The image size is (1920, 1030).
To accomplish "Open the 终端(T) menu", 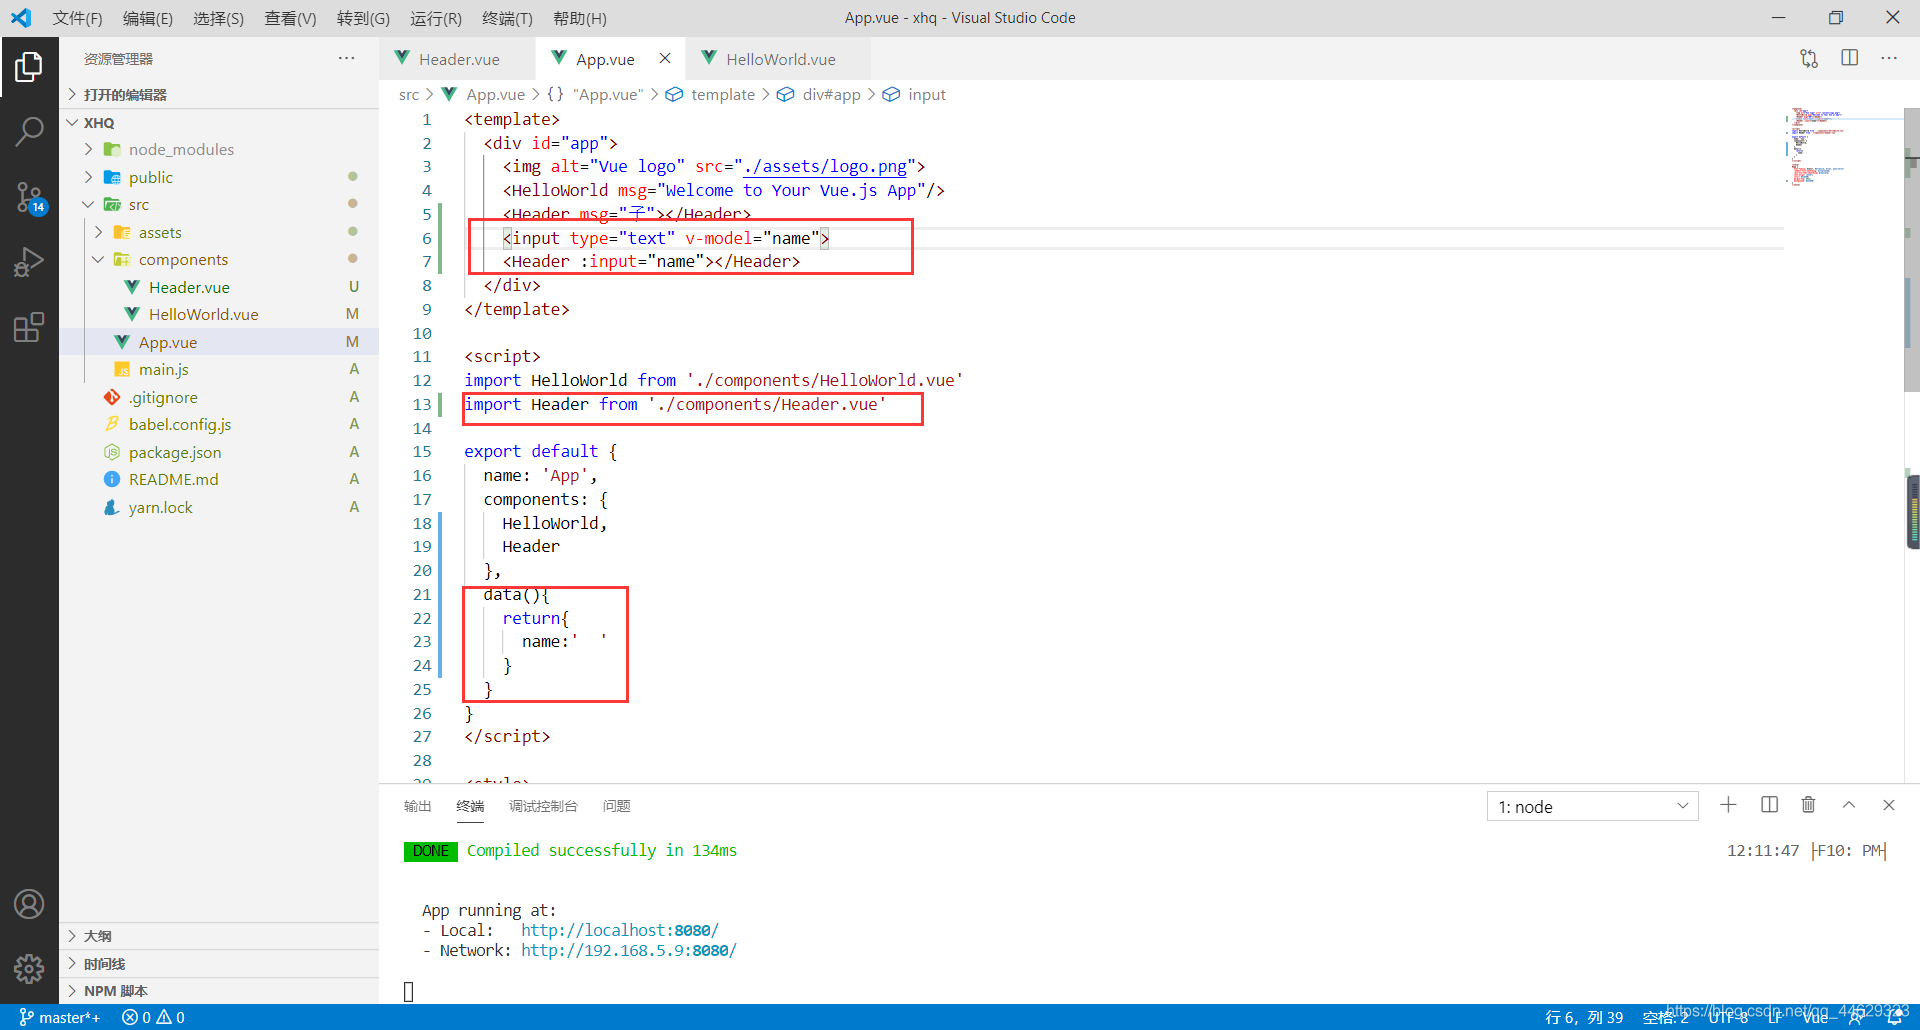I will click(x=507, y=18).
